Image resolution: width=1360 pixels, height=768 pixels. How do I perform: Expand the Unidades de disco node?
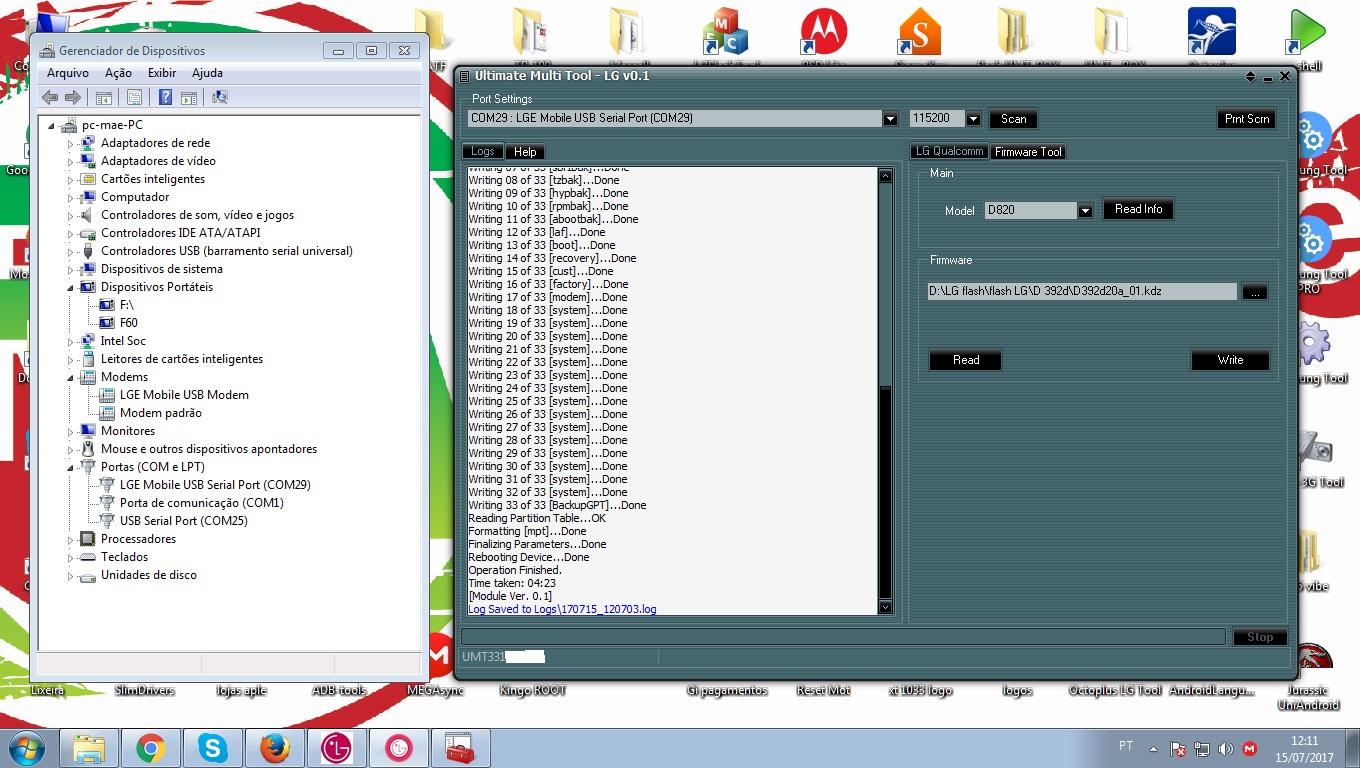tap(71, 575)
